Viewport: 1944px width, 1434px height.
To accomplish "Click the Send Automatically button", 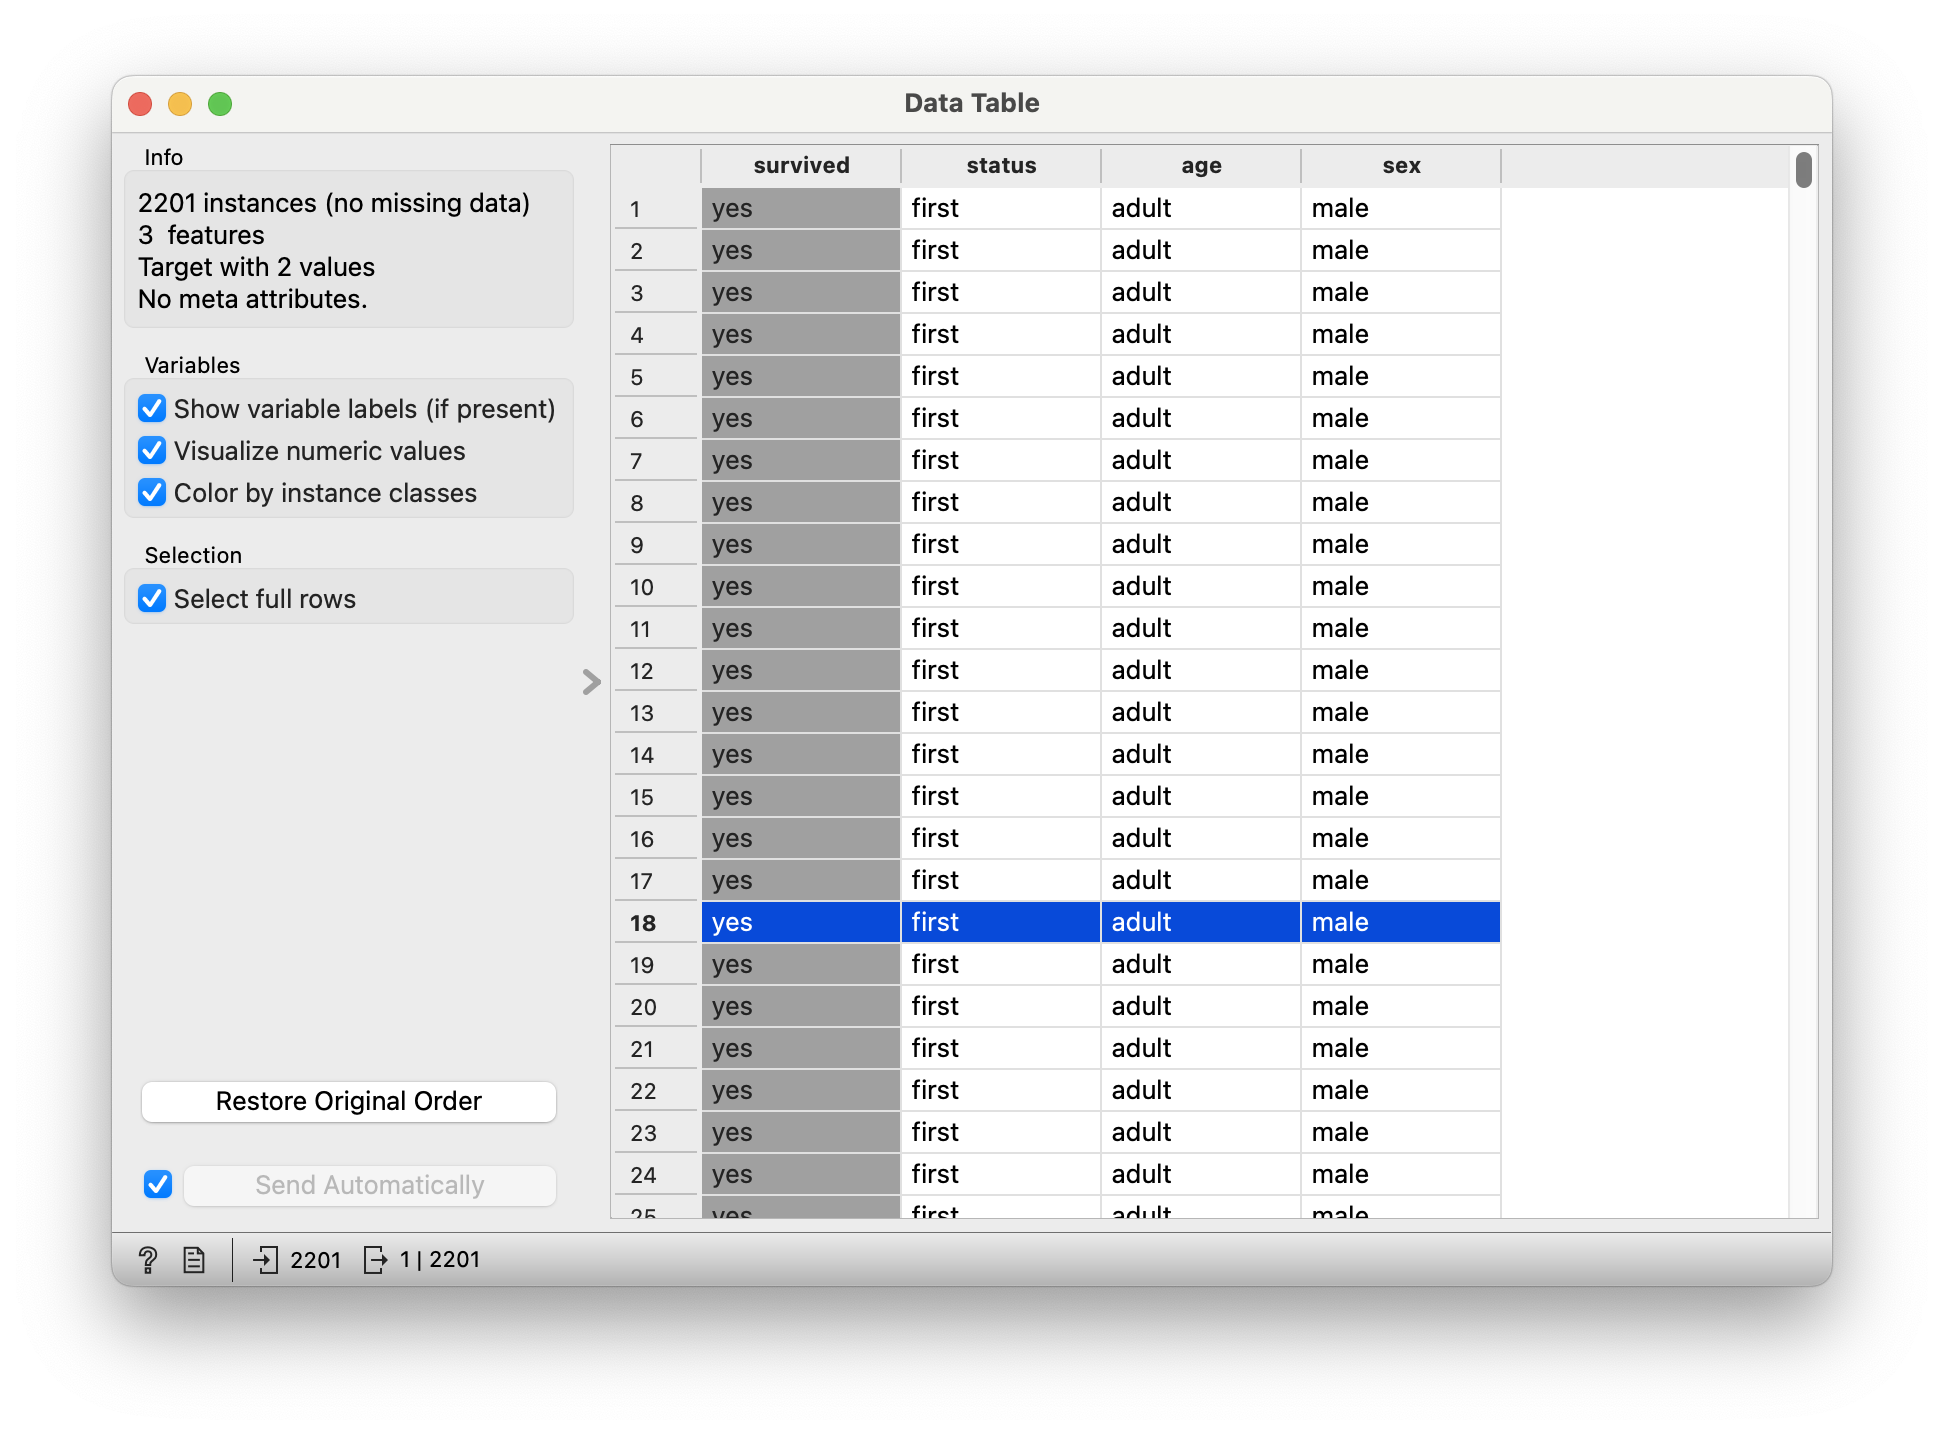I will pyautogui.click(x=369, y=1185).
